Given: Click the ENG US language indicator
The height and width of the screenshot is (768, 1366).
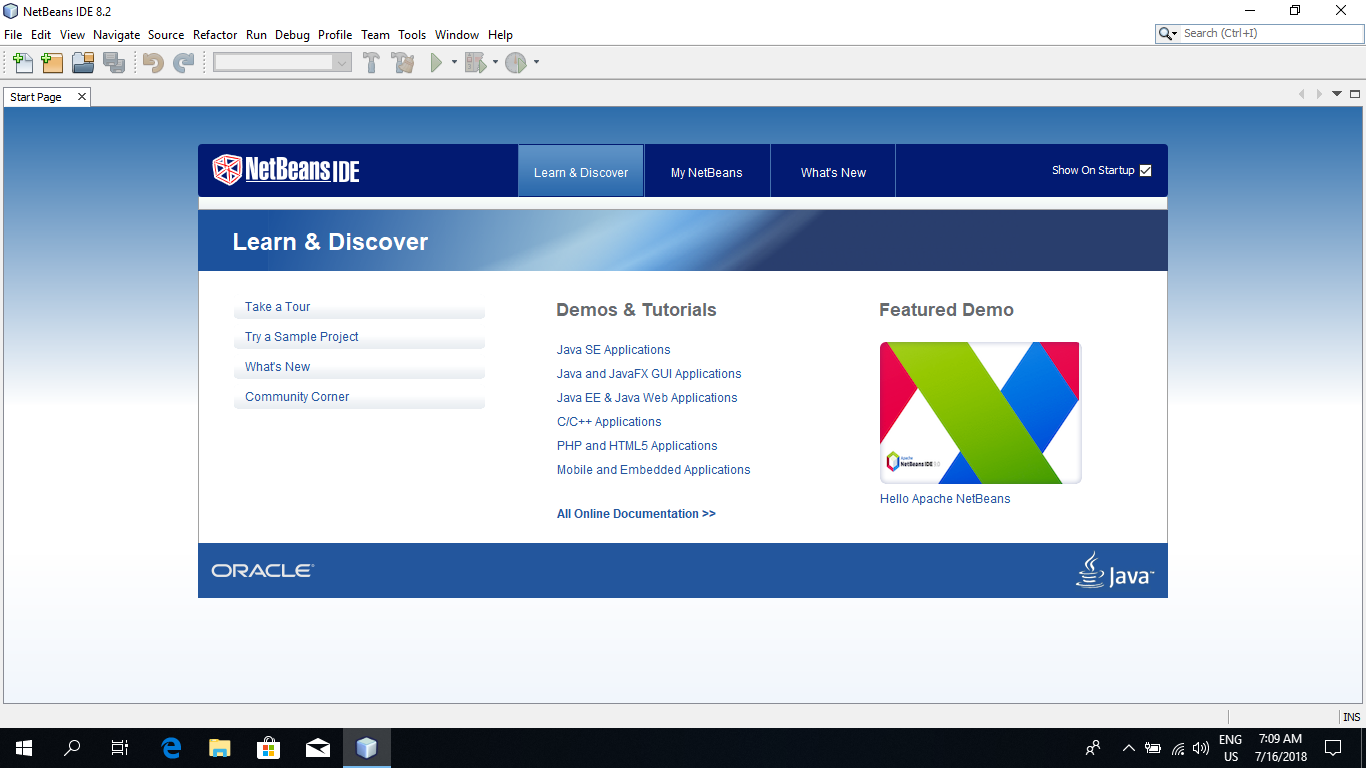Looking at the screenshot, I should 1230,748.
